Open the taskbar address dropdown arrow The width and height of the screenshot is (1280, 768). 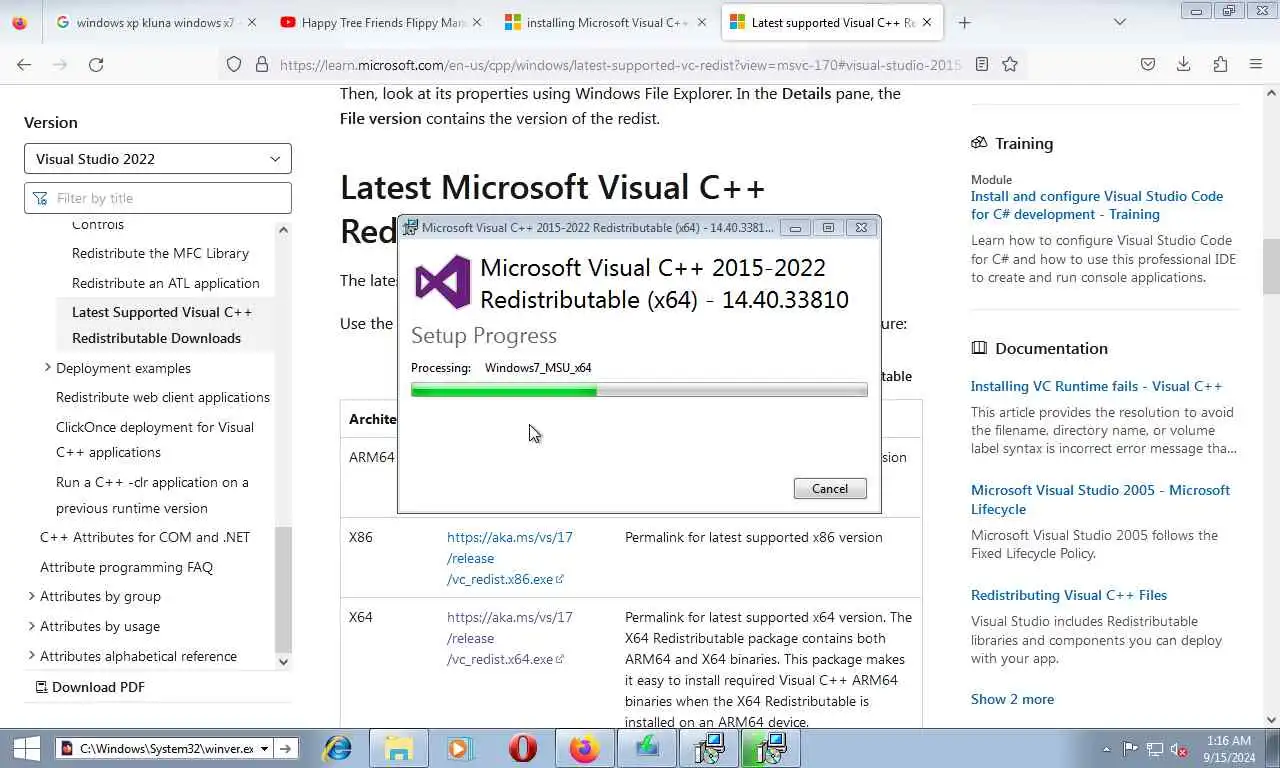pos(264,748)
